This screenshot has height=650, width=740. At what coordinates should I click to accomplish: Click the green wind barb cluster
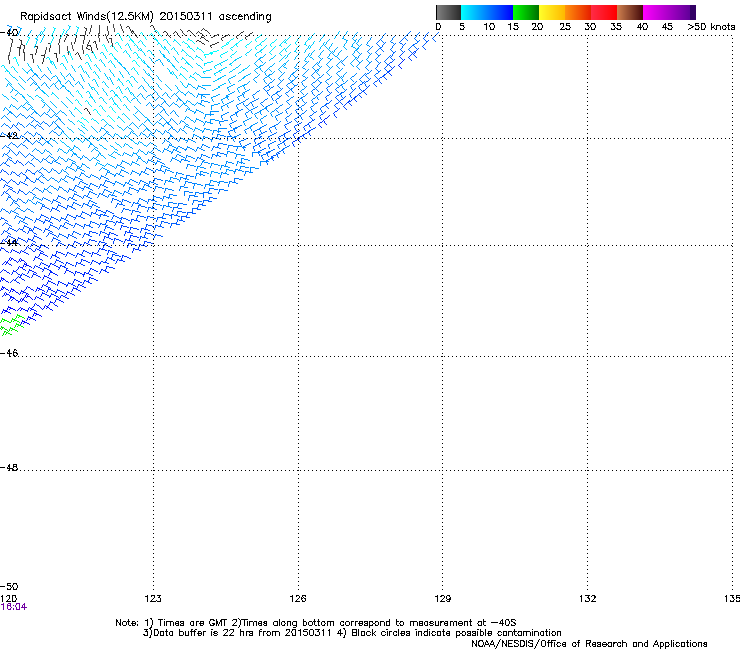pos(12,325)
